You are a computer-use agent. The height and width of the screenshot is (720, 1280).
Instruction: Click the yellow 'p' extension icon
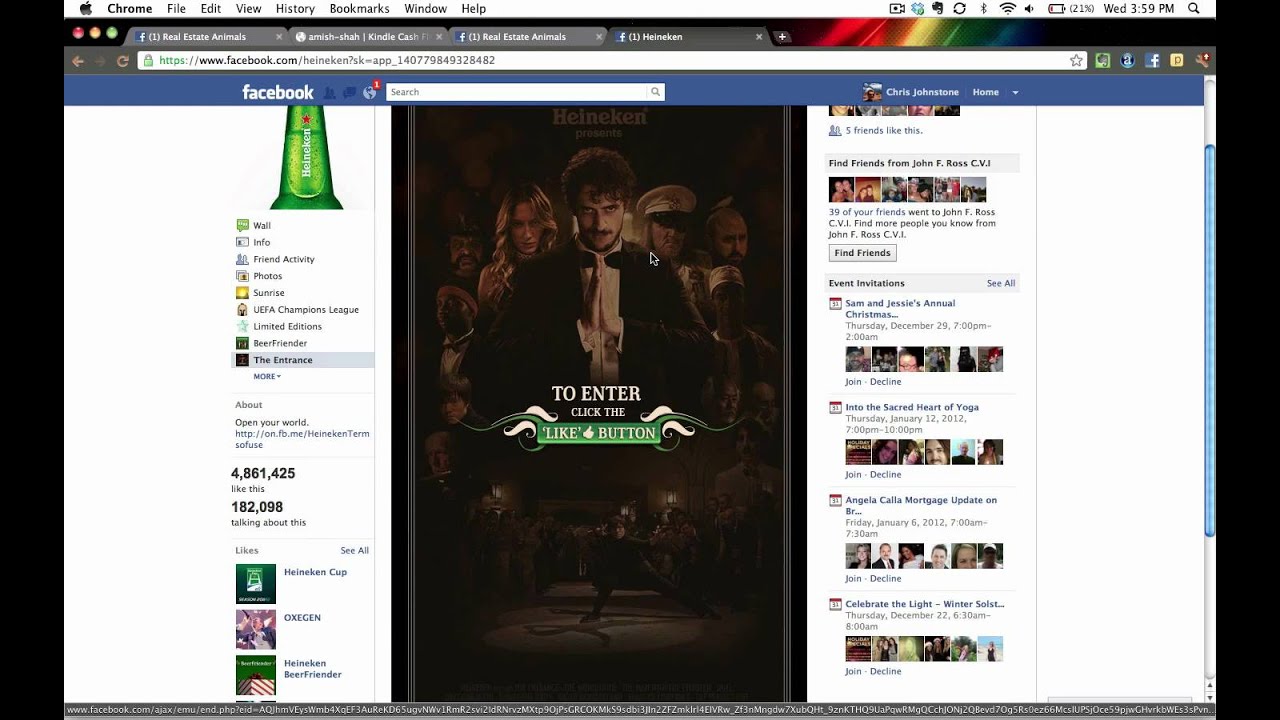[x=1177, y=61]
